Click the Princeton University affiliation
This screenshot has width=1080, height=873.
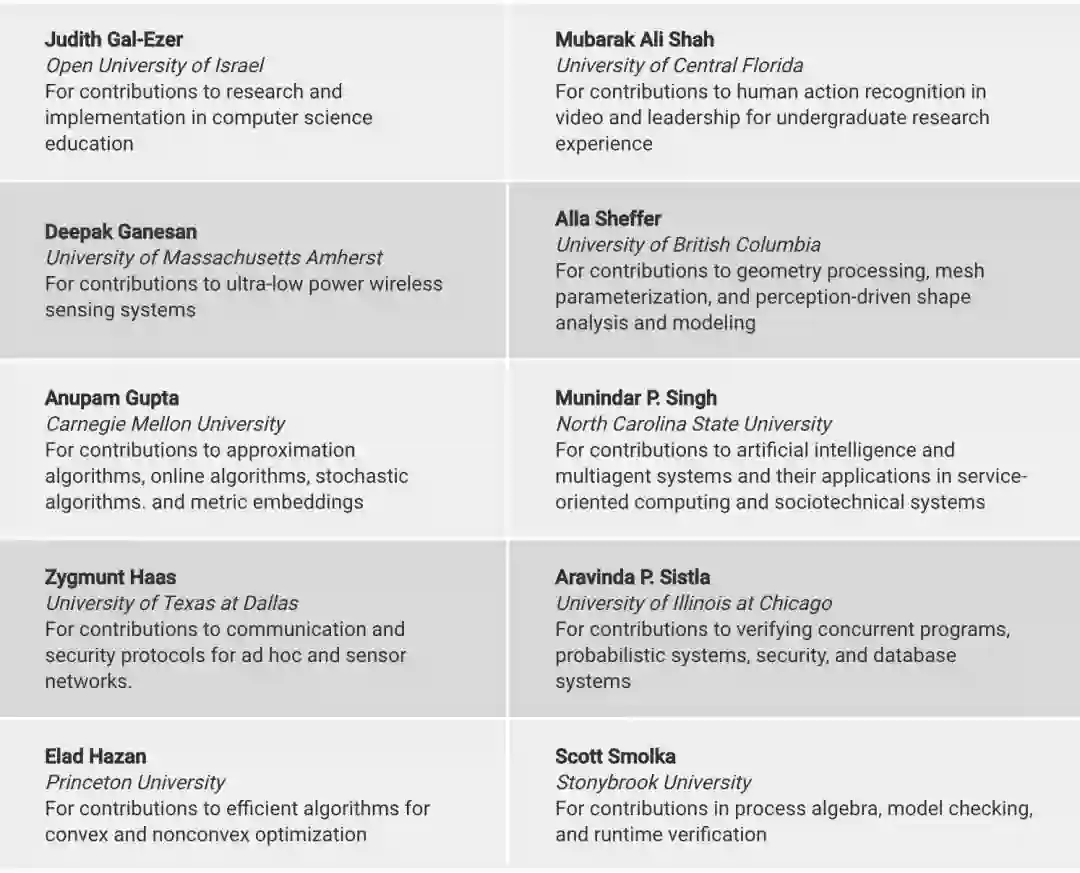point(135,782)
